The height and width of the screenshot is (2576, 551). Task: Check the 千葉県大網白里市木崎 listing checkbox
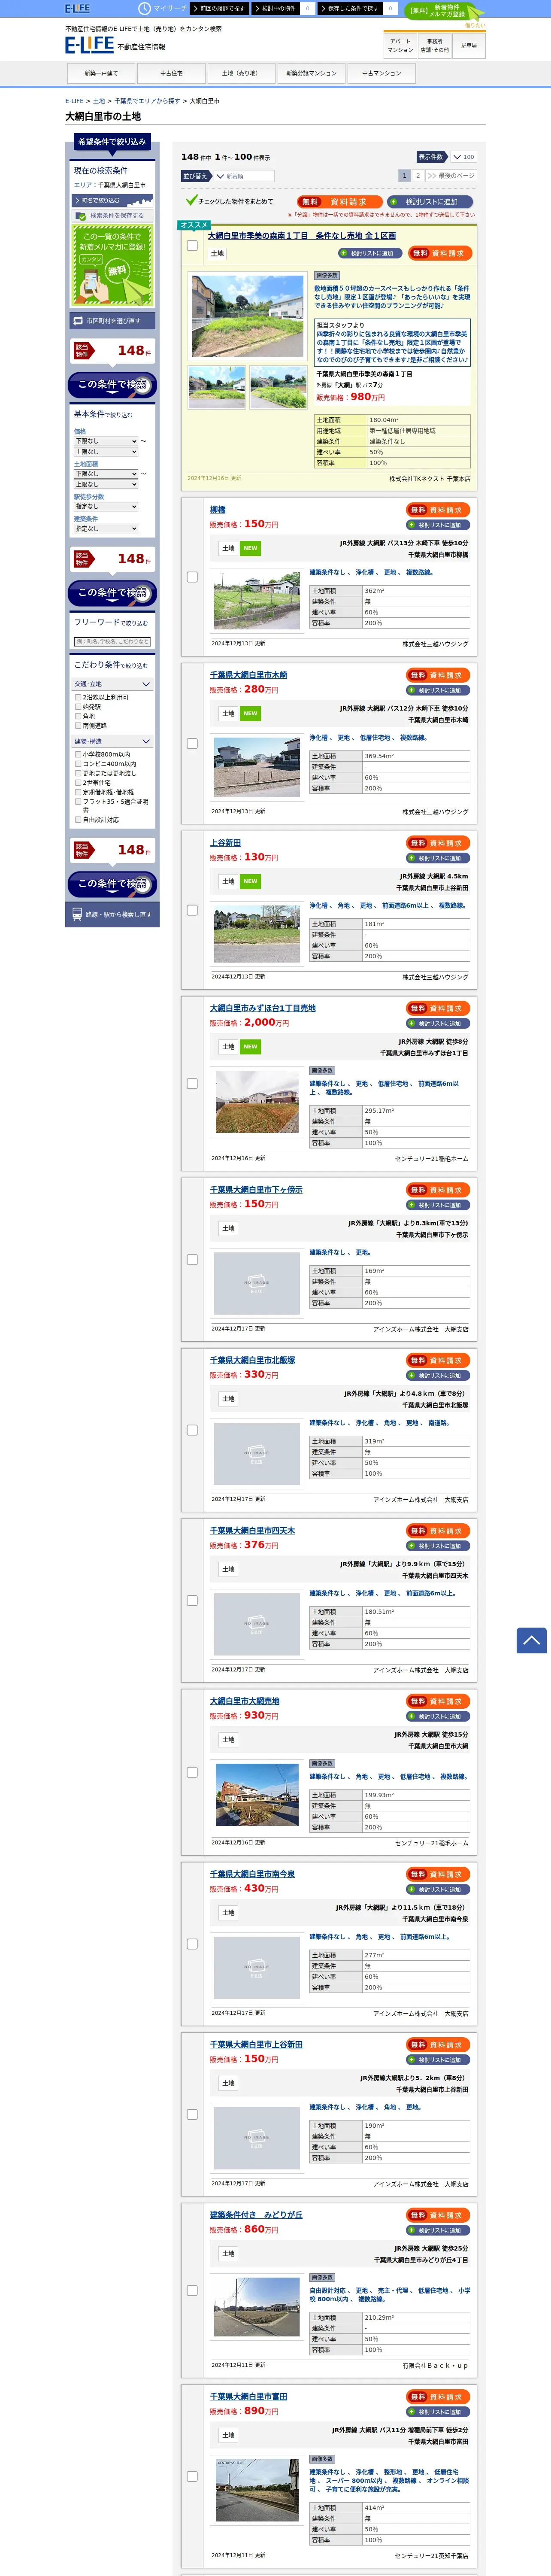(192, 744)
